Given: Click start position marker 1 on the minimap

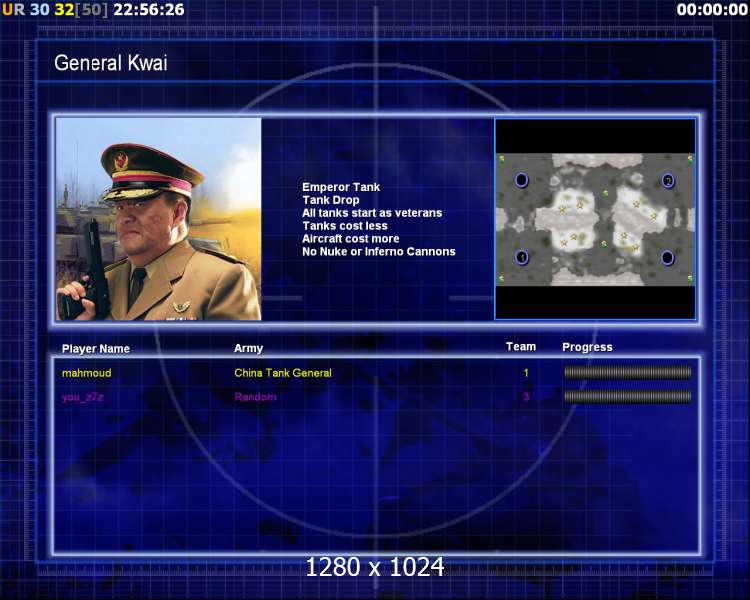Looking at the screenshot, I should pyautogui.click(x=522, y=257).
